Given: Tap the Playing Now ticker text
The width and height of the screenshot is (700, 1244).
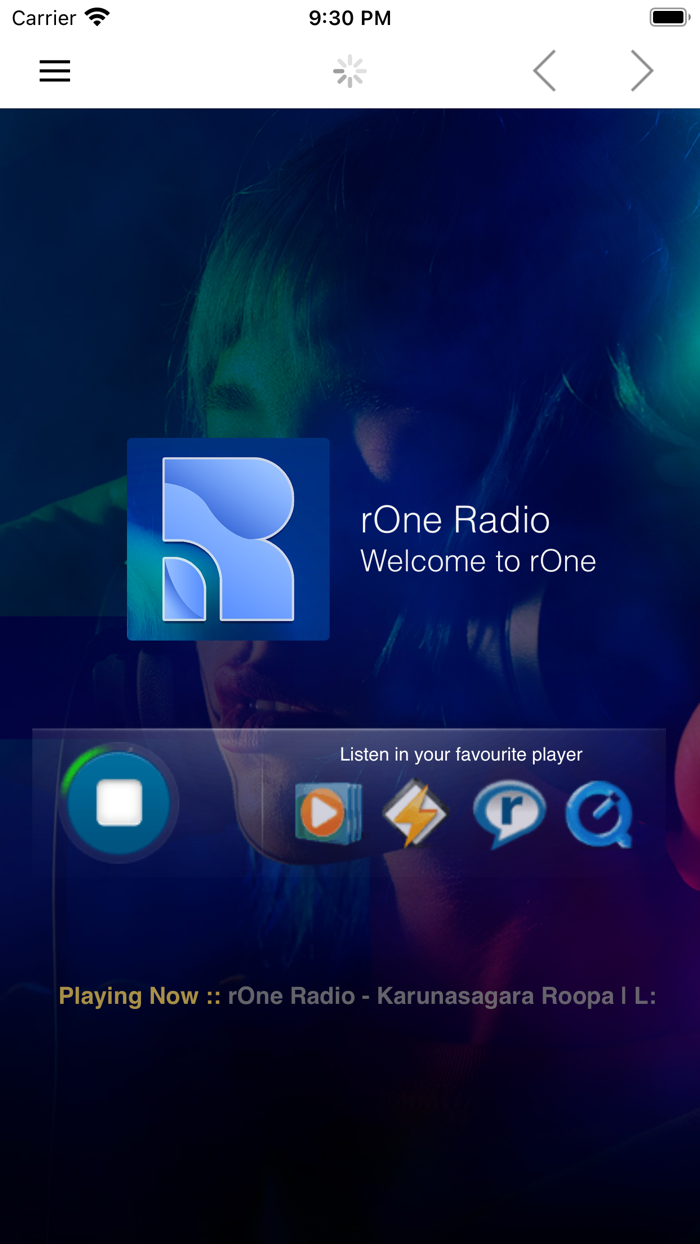Looking at the screenshot, I should pos(357,996).
